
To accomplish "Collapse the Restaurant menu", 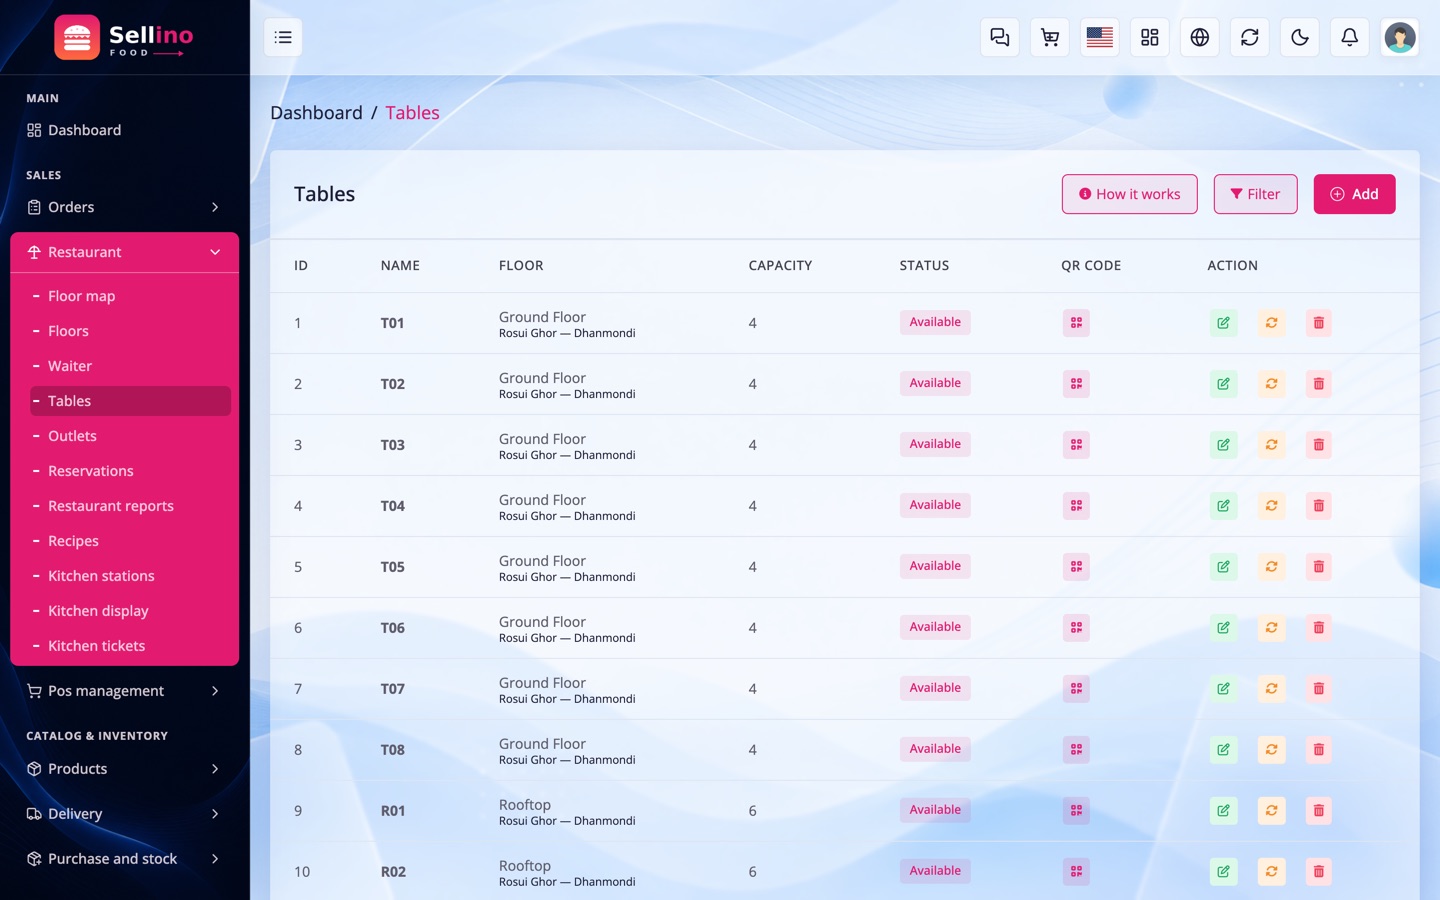I will coord(125,252).
